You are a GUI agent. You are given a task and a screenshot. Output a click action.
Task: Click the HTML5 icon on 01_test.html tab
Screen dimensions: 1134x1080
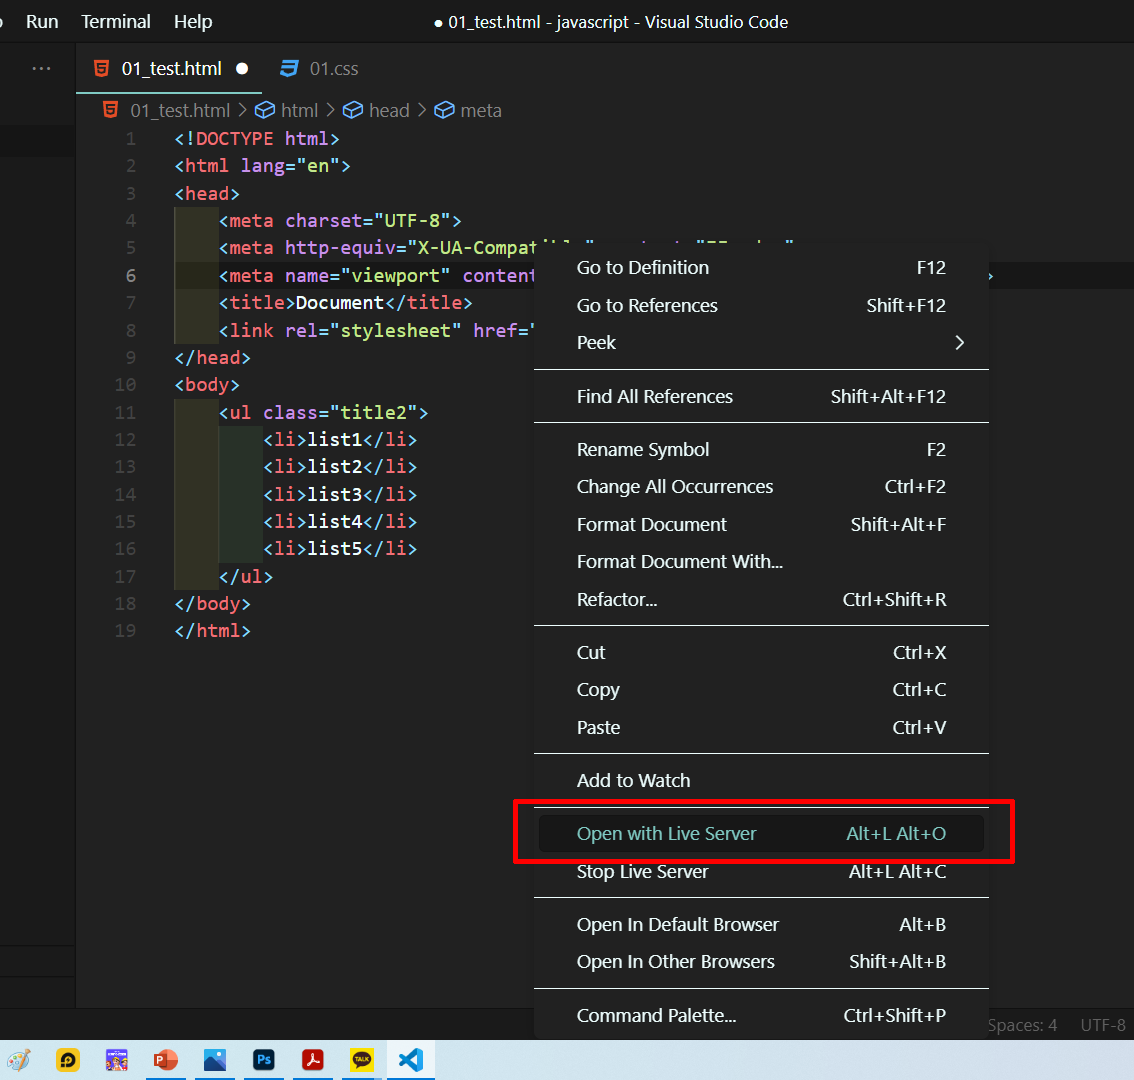102,69
